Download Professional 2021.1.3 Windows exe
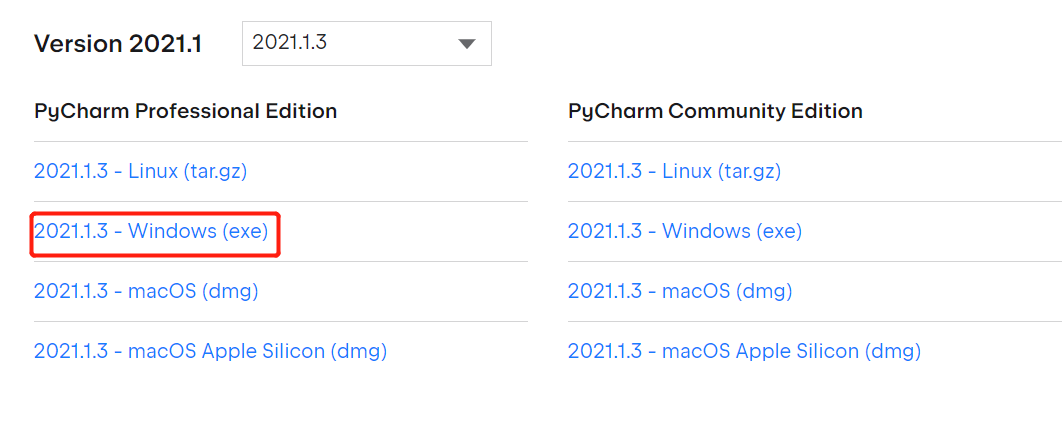 coord(151,231)
